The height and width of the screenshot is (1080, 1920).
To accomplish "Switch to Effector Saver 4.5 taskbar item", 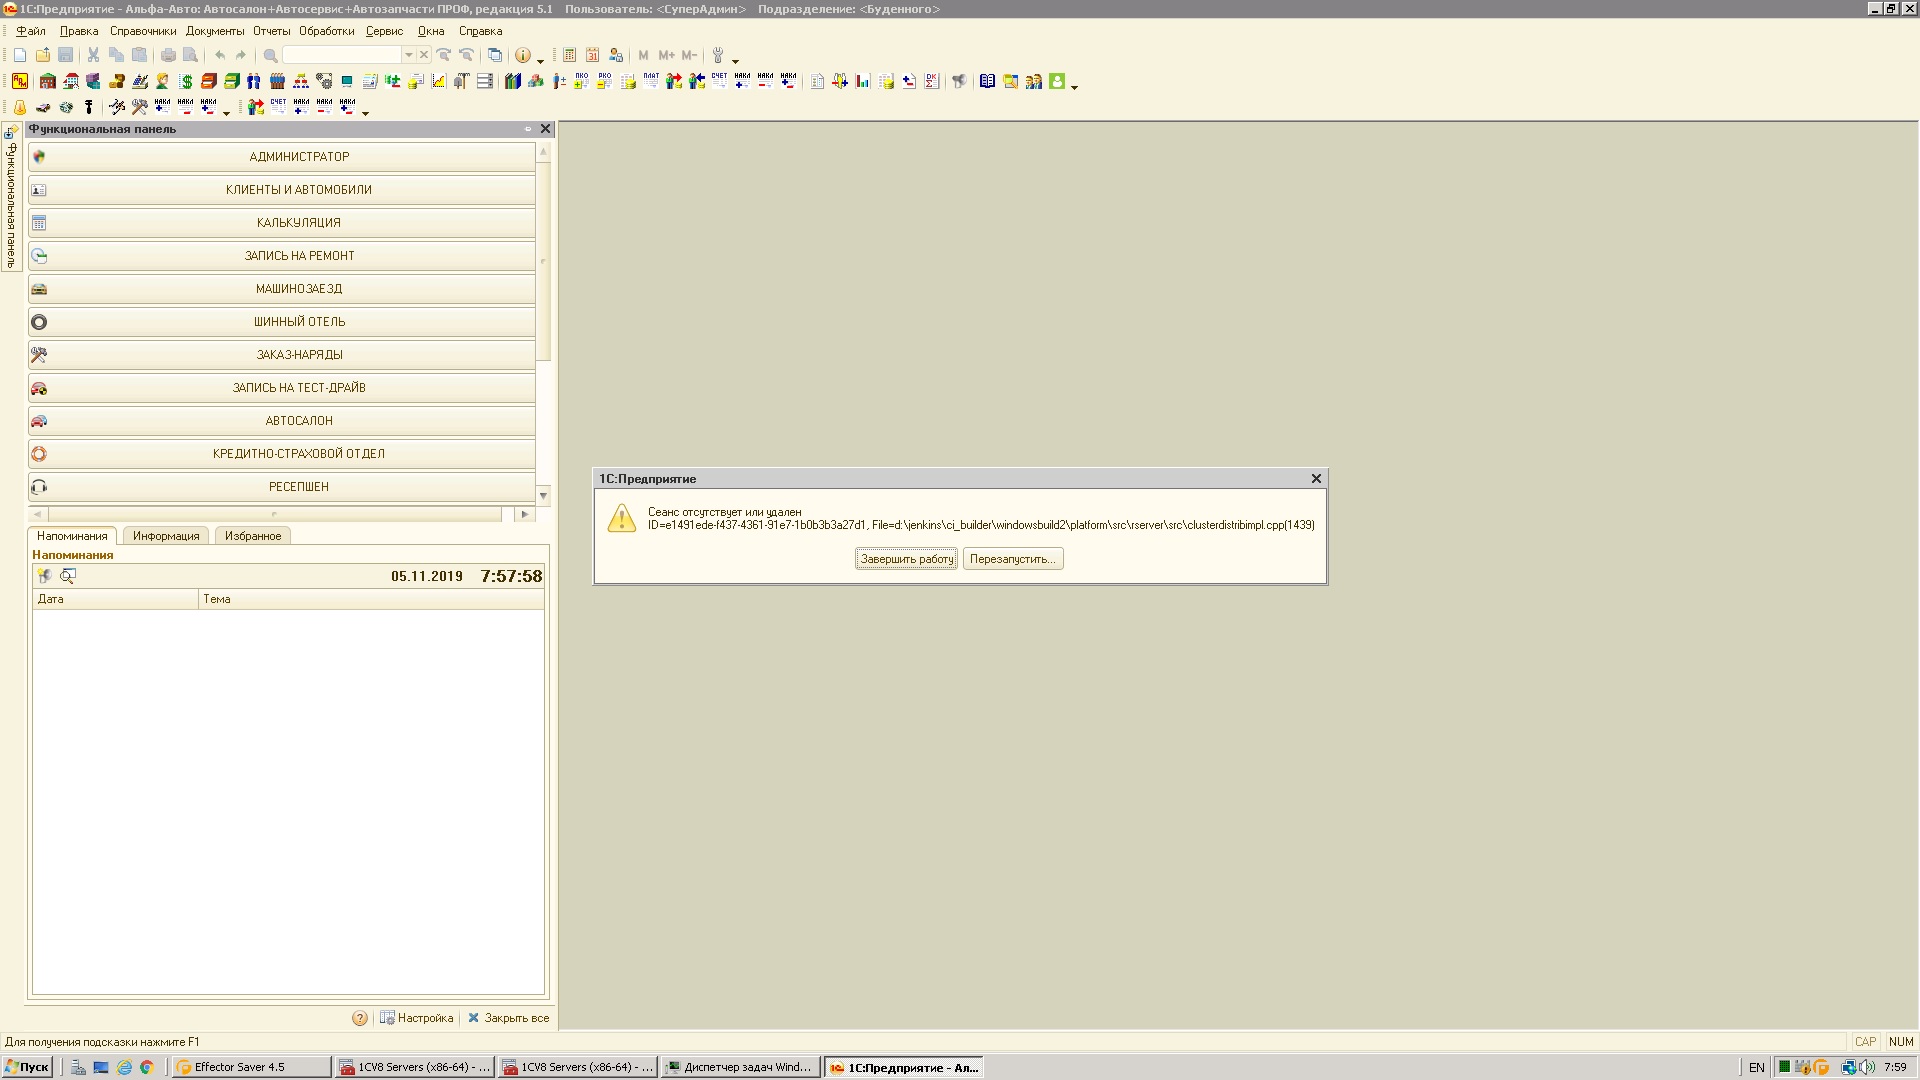I will [251, 1067].
